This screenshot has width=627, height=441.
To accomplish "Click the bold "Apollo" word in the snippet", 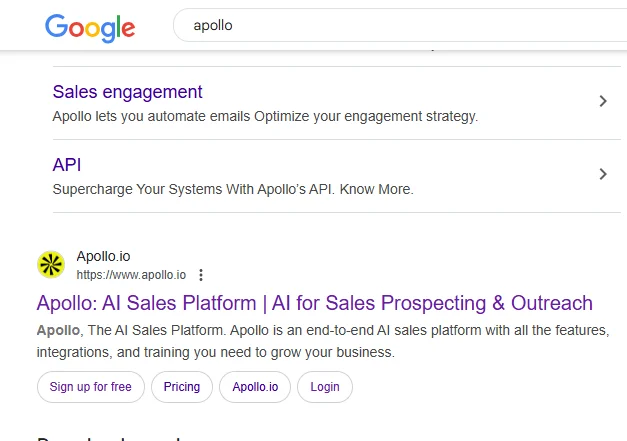I will [58, 329].
